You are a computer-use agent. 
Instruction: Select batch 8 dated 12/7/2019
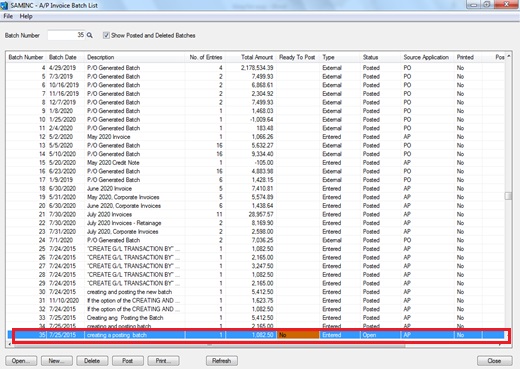(255, 102)
